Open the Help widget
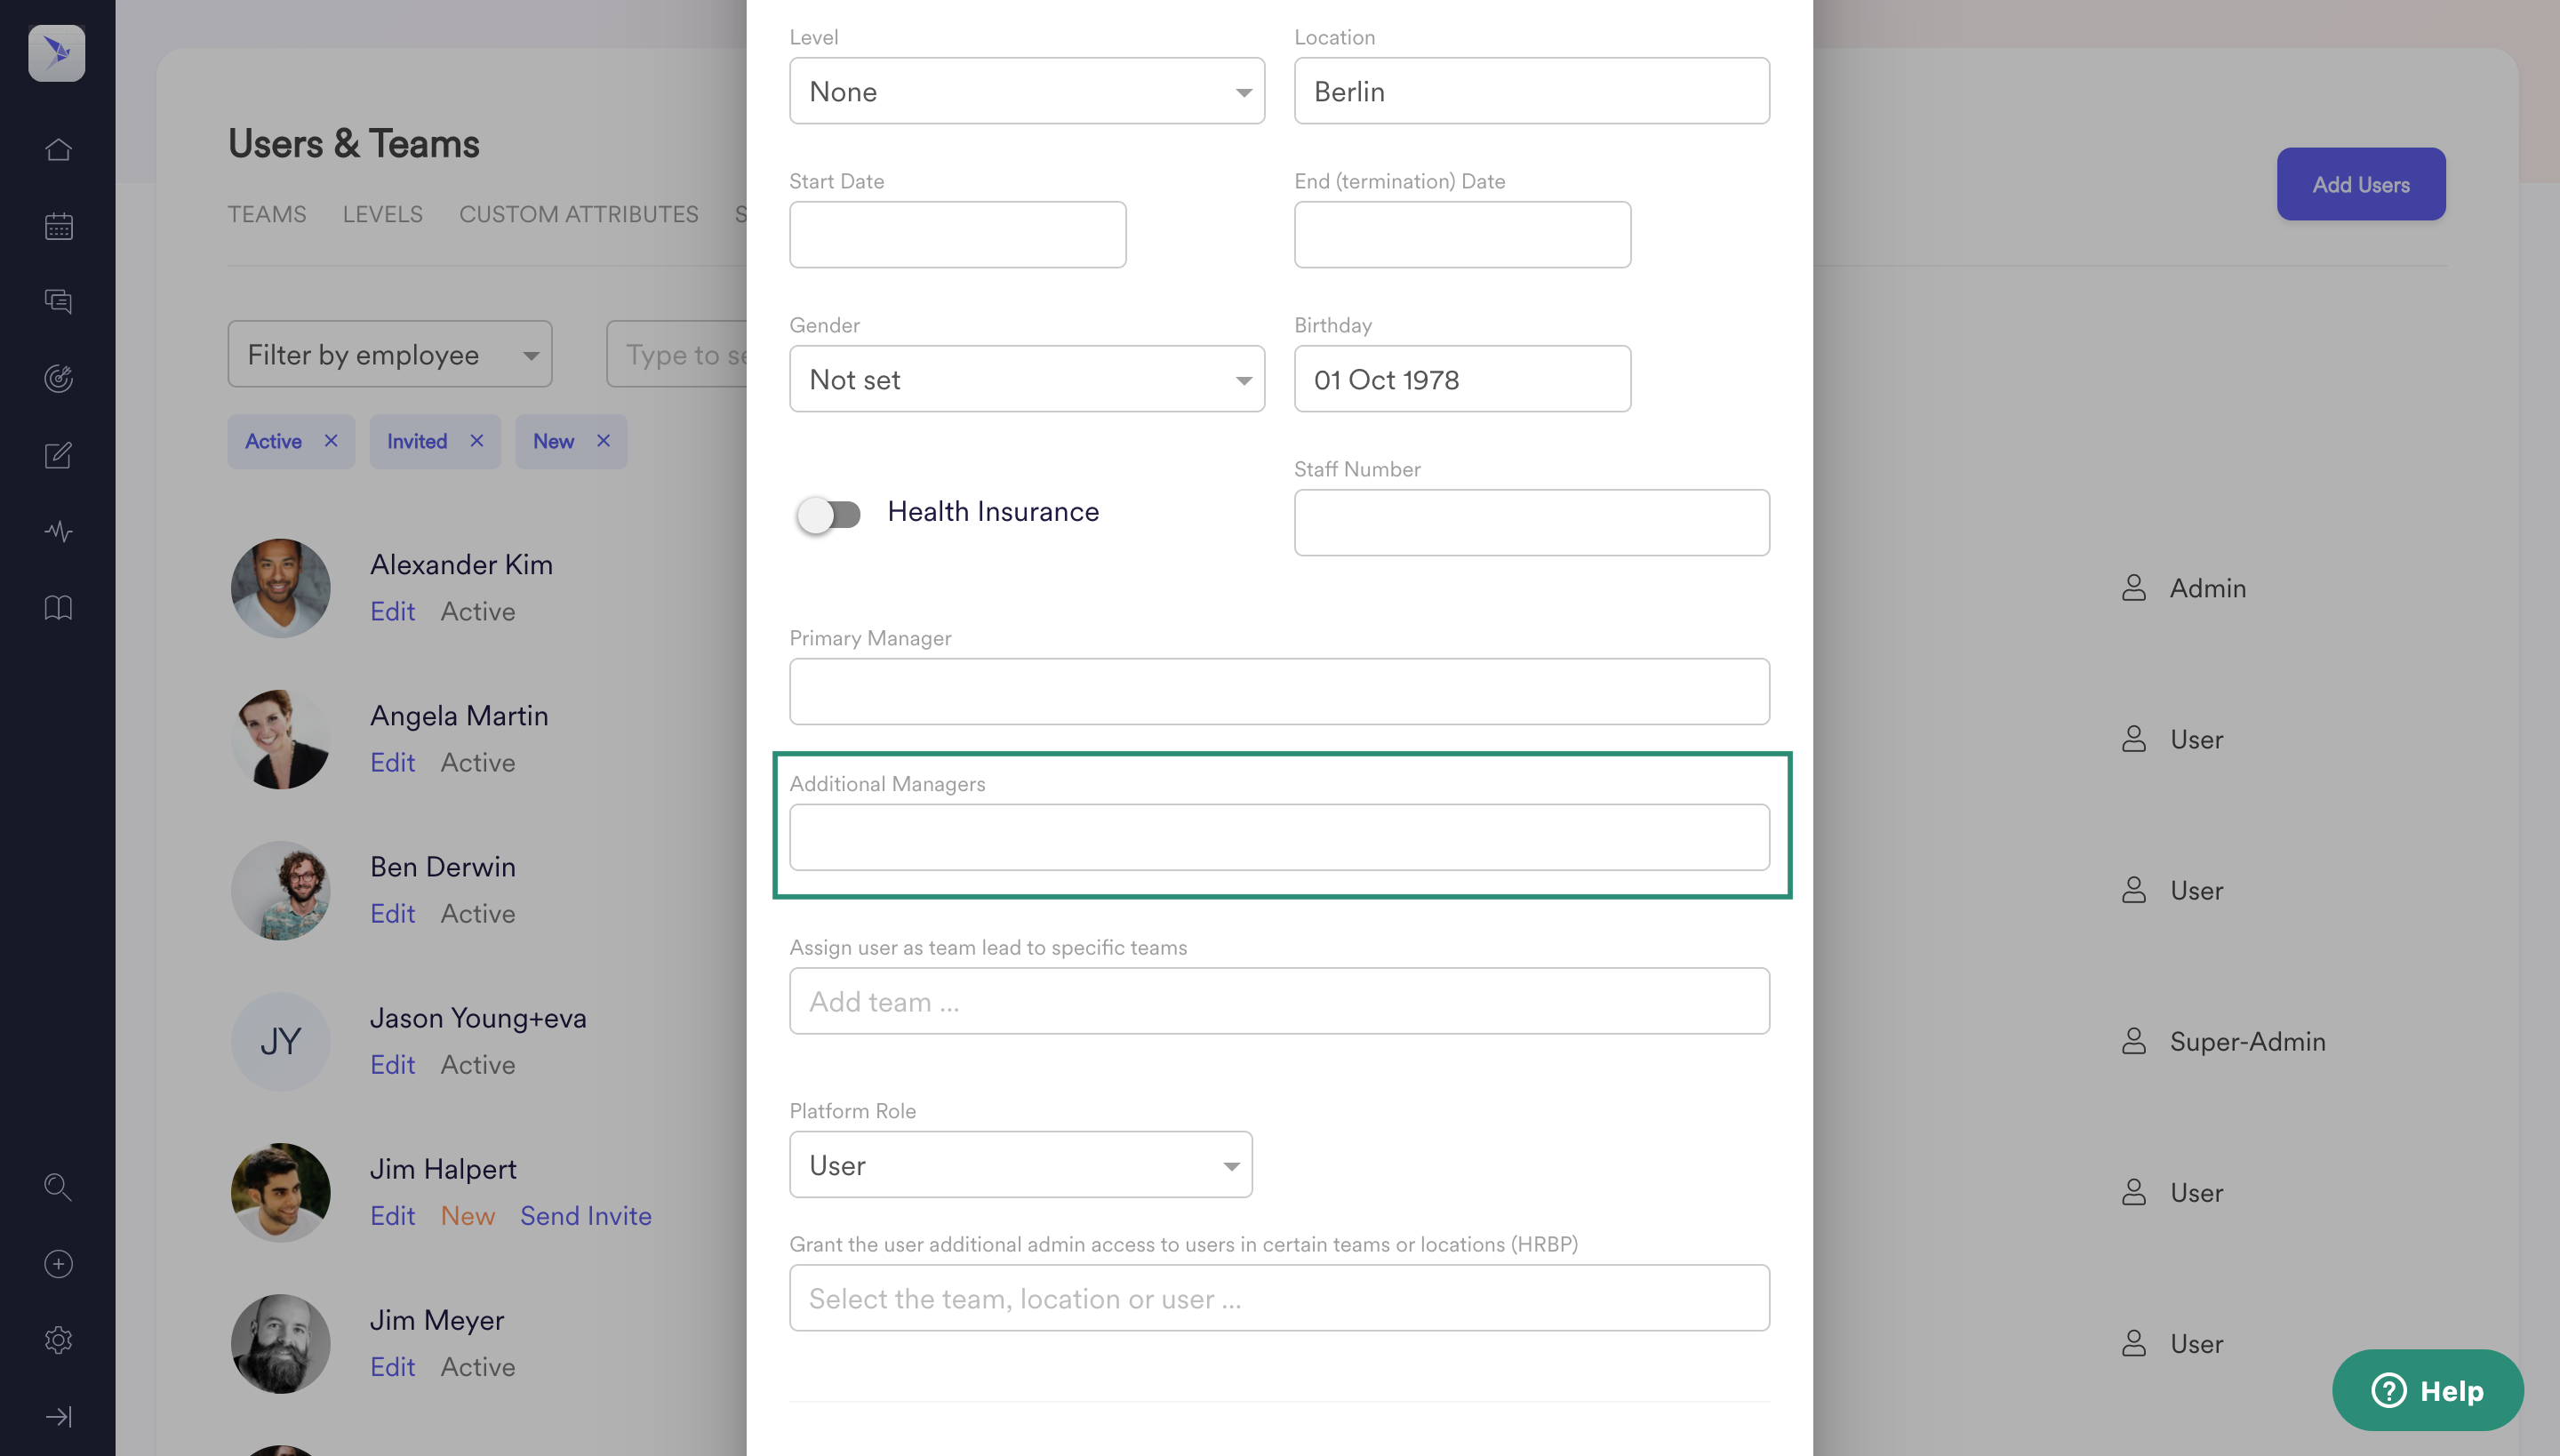 click(2427, 1390)
